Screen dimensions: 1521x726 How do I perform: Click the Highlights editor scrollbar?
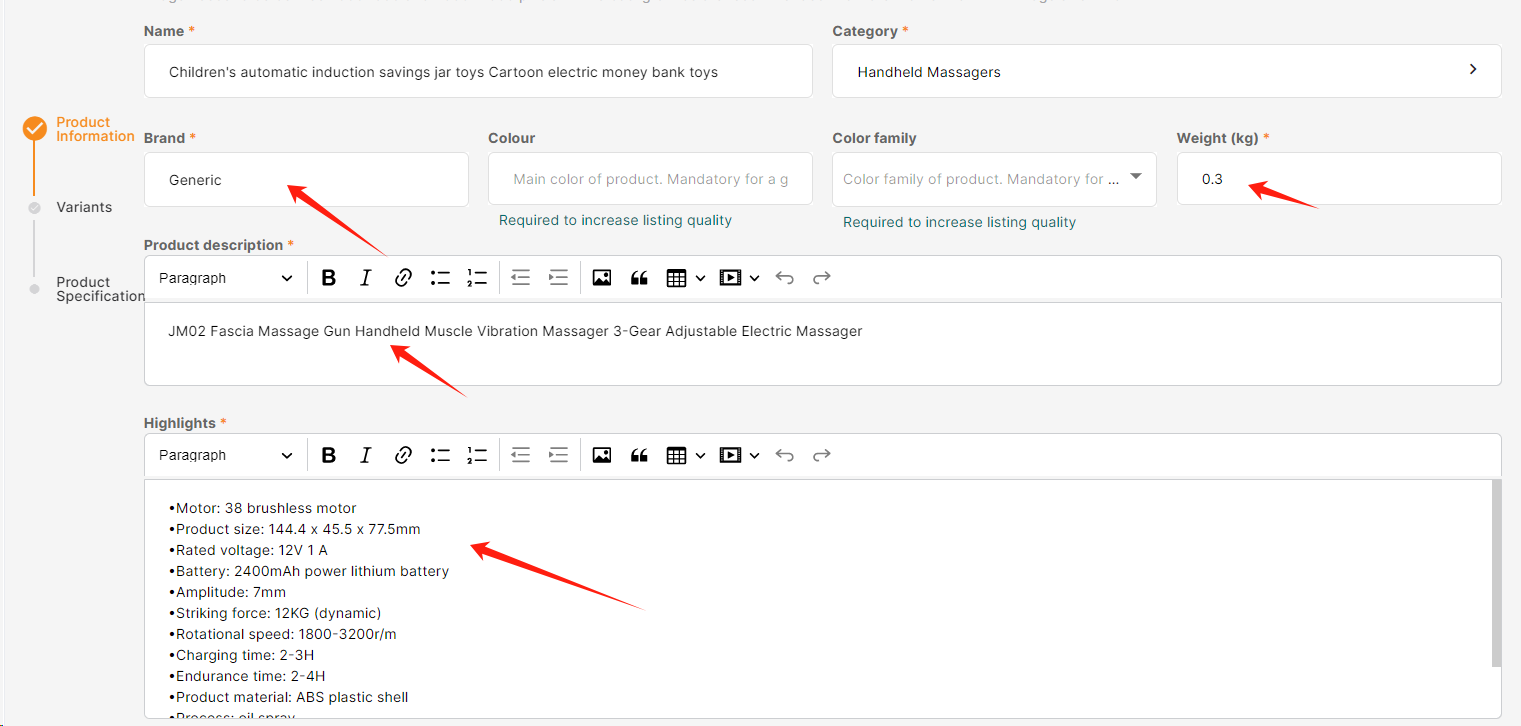tap(1496, 572)
